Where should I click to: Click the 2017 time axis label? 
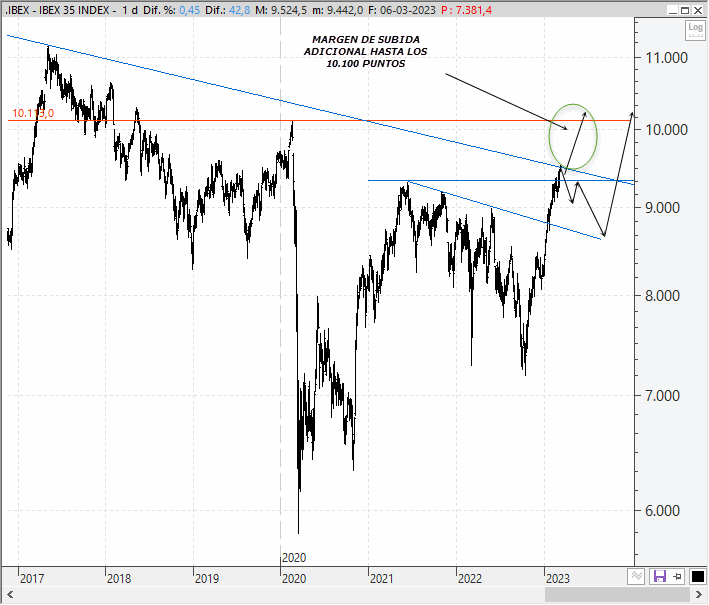click(x=32, y=579)
